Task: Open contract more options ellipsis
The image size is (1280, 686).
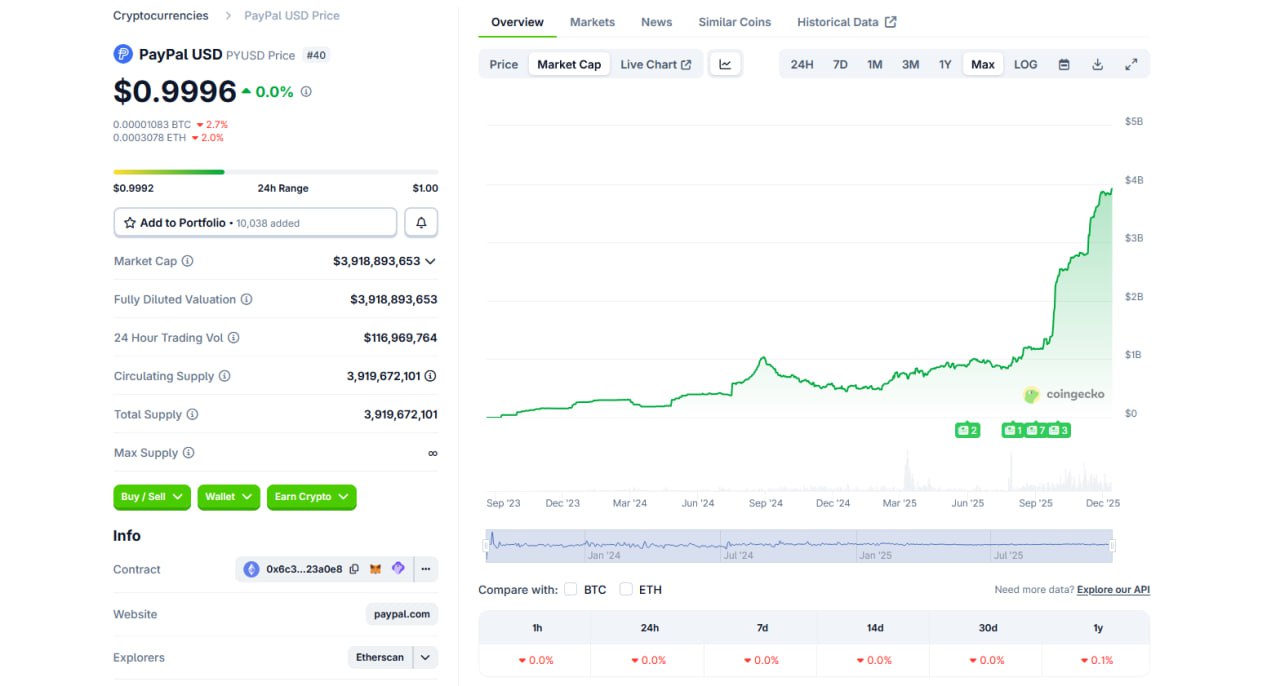Action: (425, 569)
